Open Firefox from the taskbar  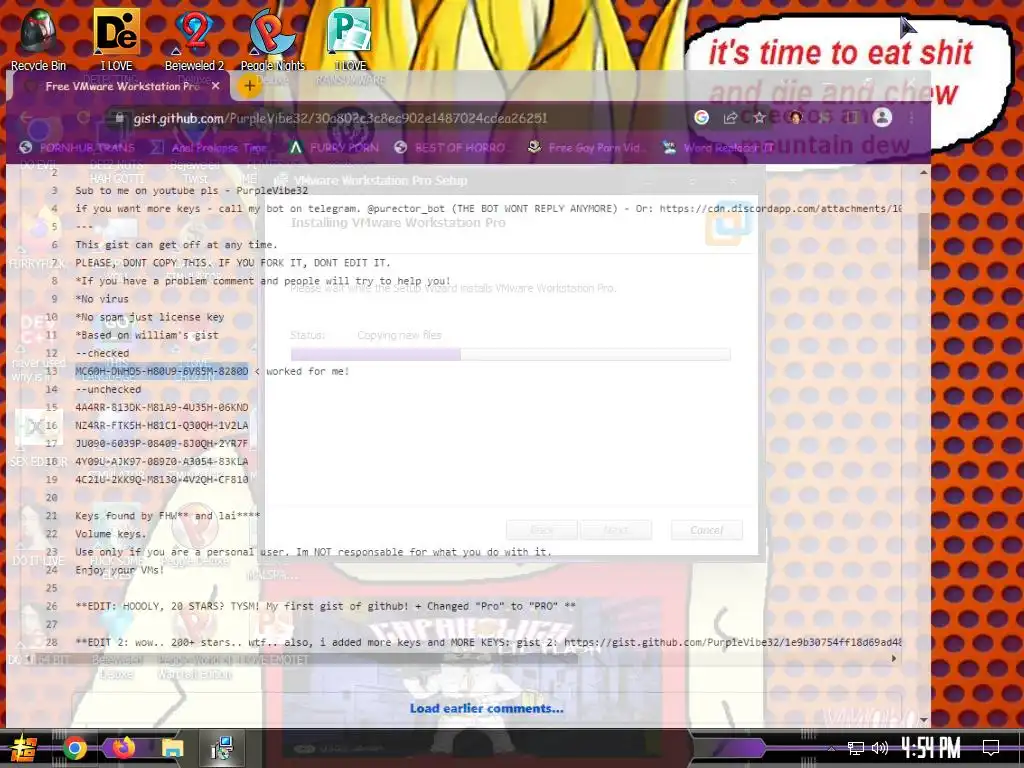[x=123, y=748]
